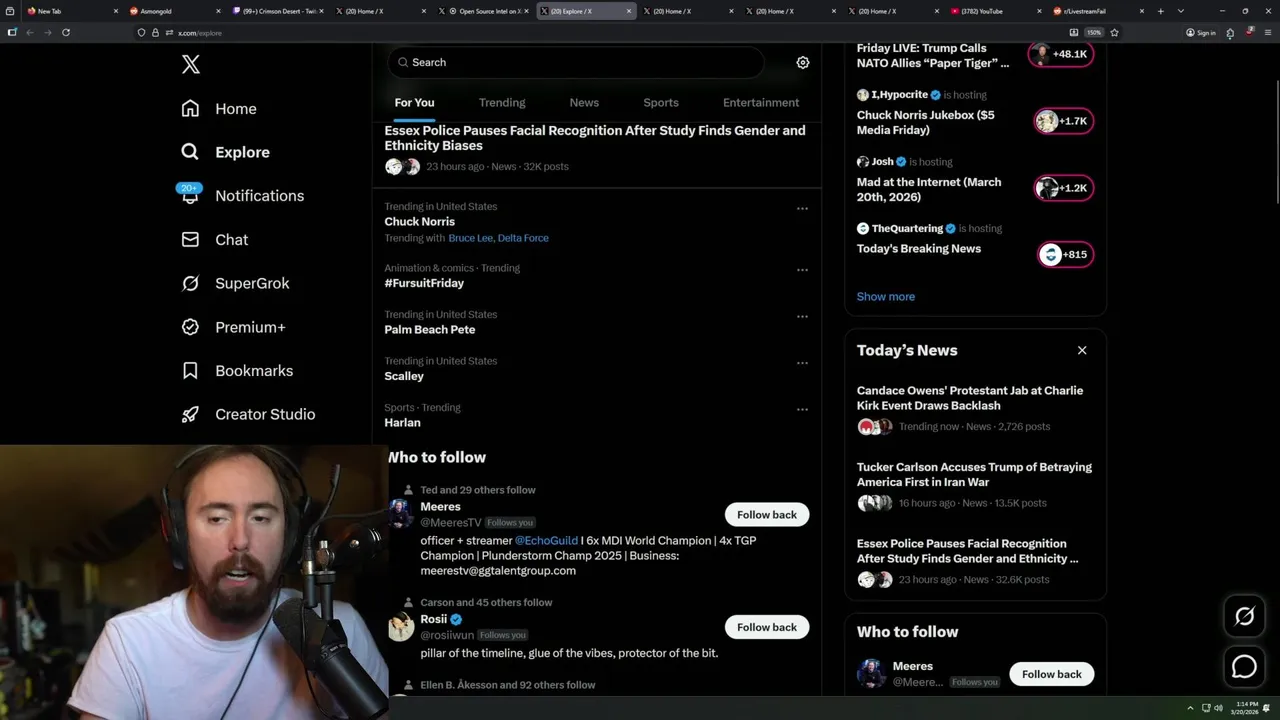Open the floating chat messages button

pyautogui.click(x=1244, y=666)
